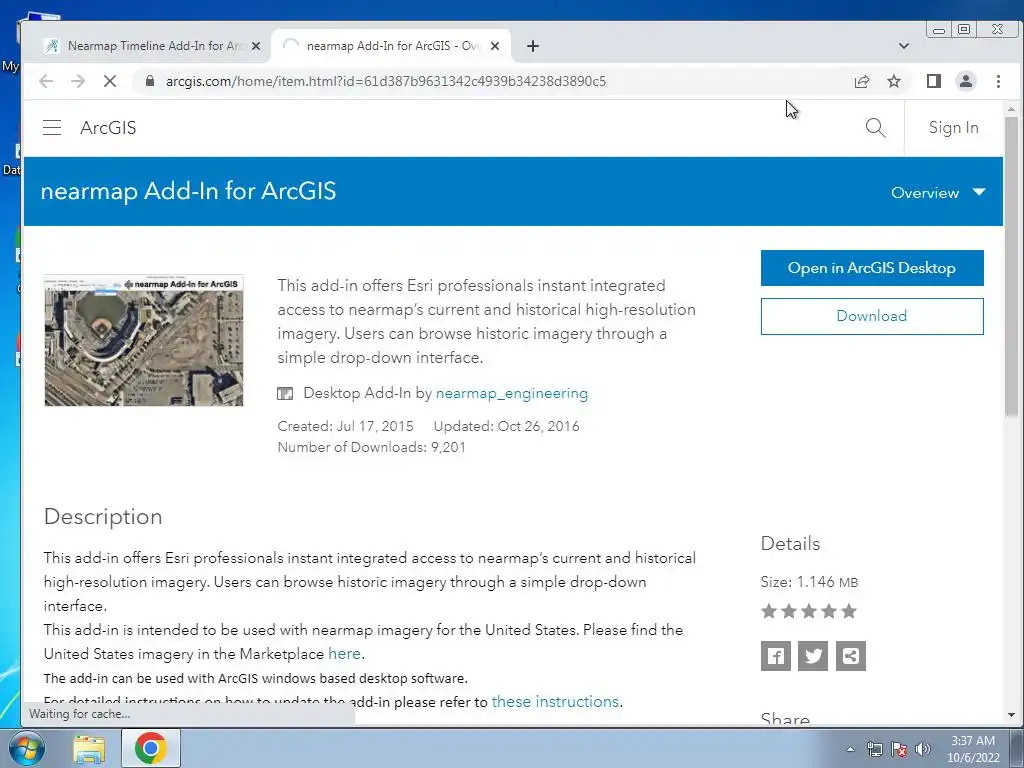Close the nearmap Add-In for ArcGIS tab
The width and height of the screenshot is (1024, 768).
click(495, 46)
